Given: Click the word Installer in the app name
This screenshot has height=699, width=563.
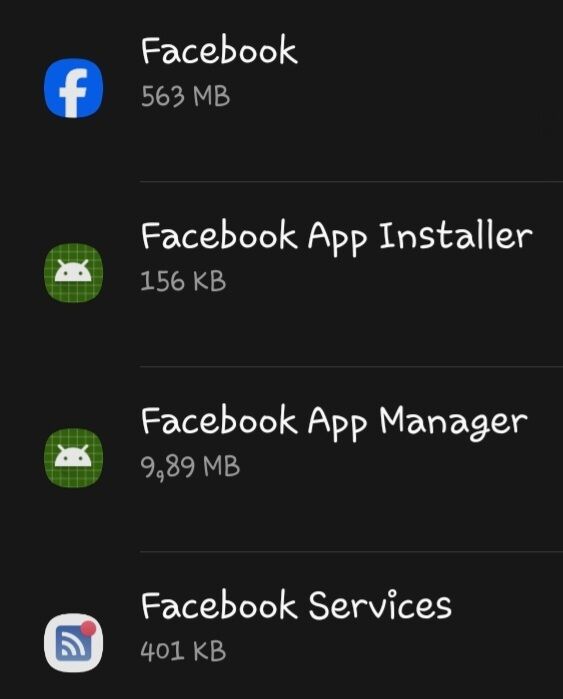Looking at the screenshot, I should point(456,235).
